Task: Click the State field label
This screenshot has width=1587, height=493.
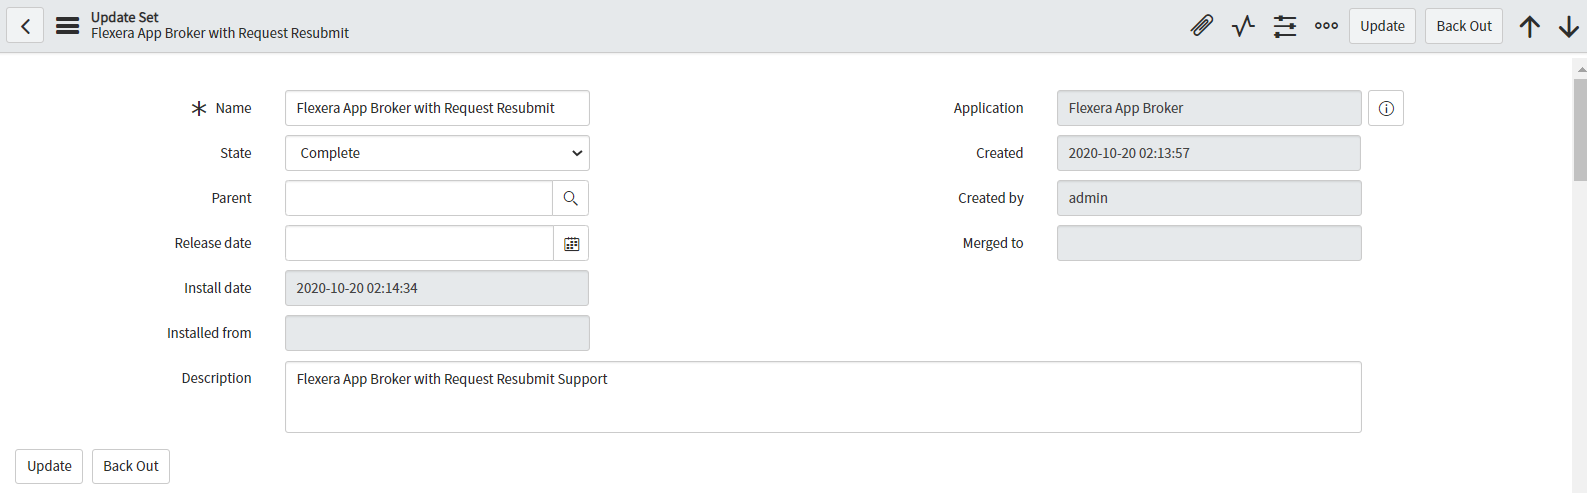Action: (x=236, y=153)
